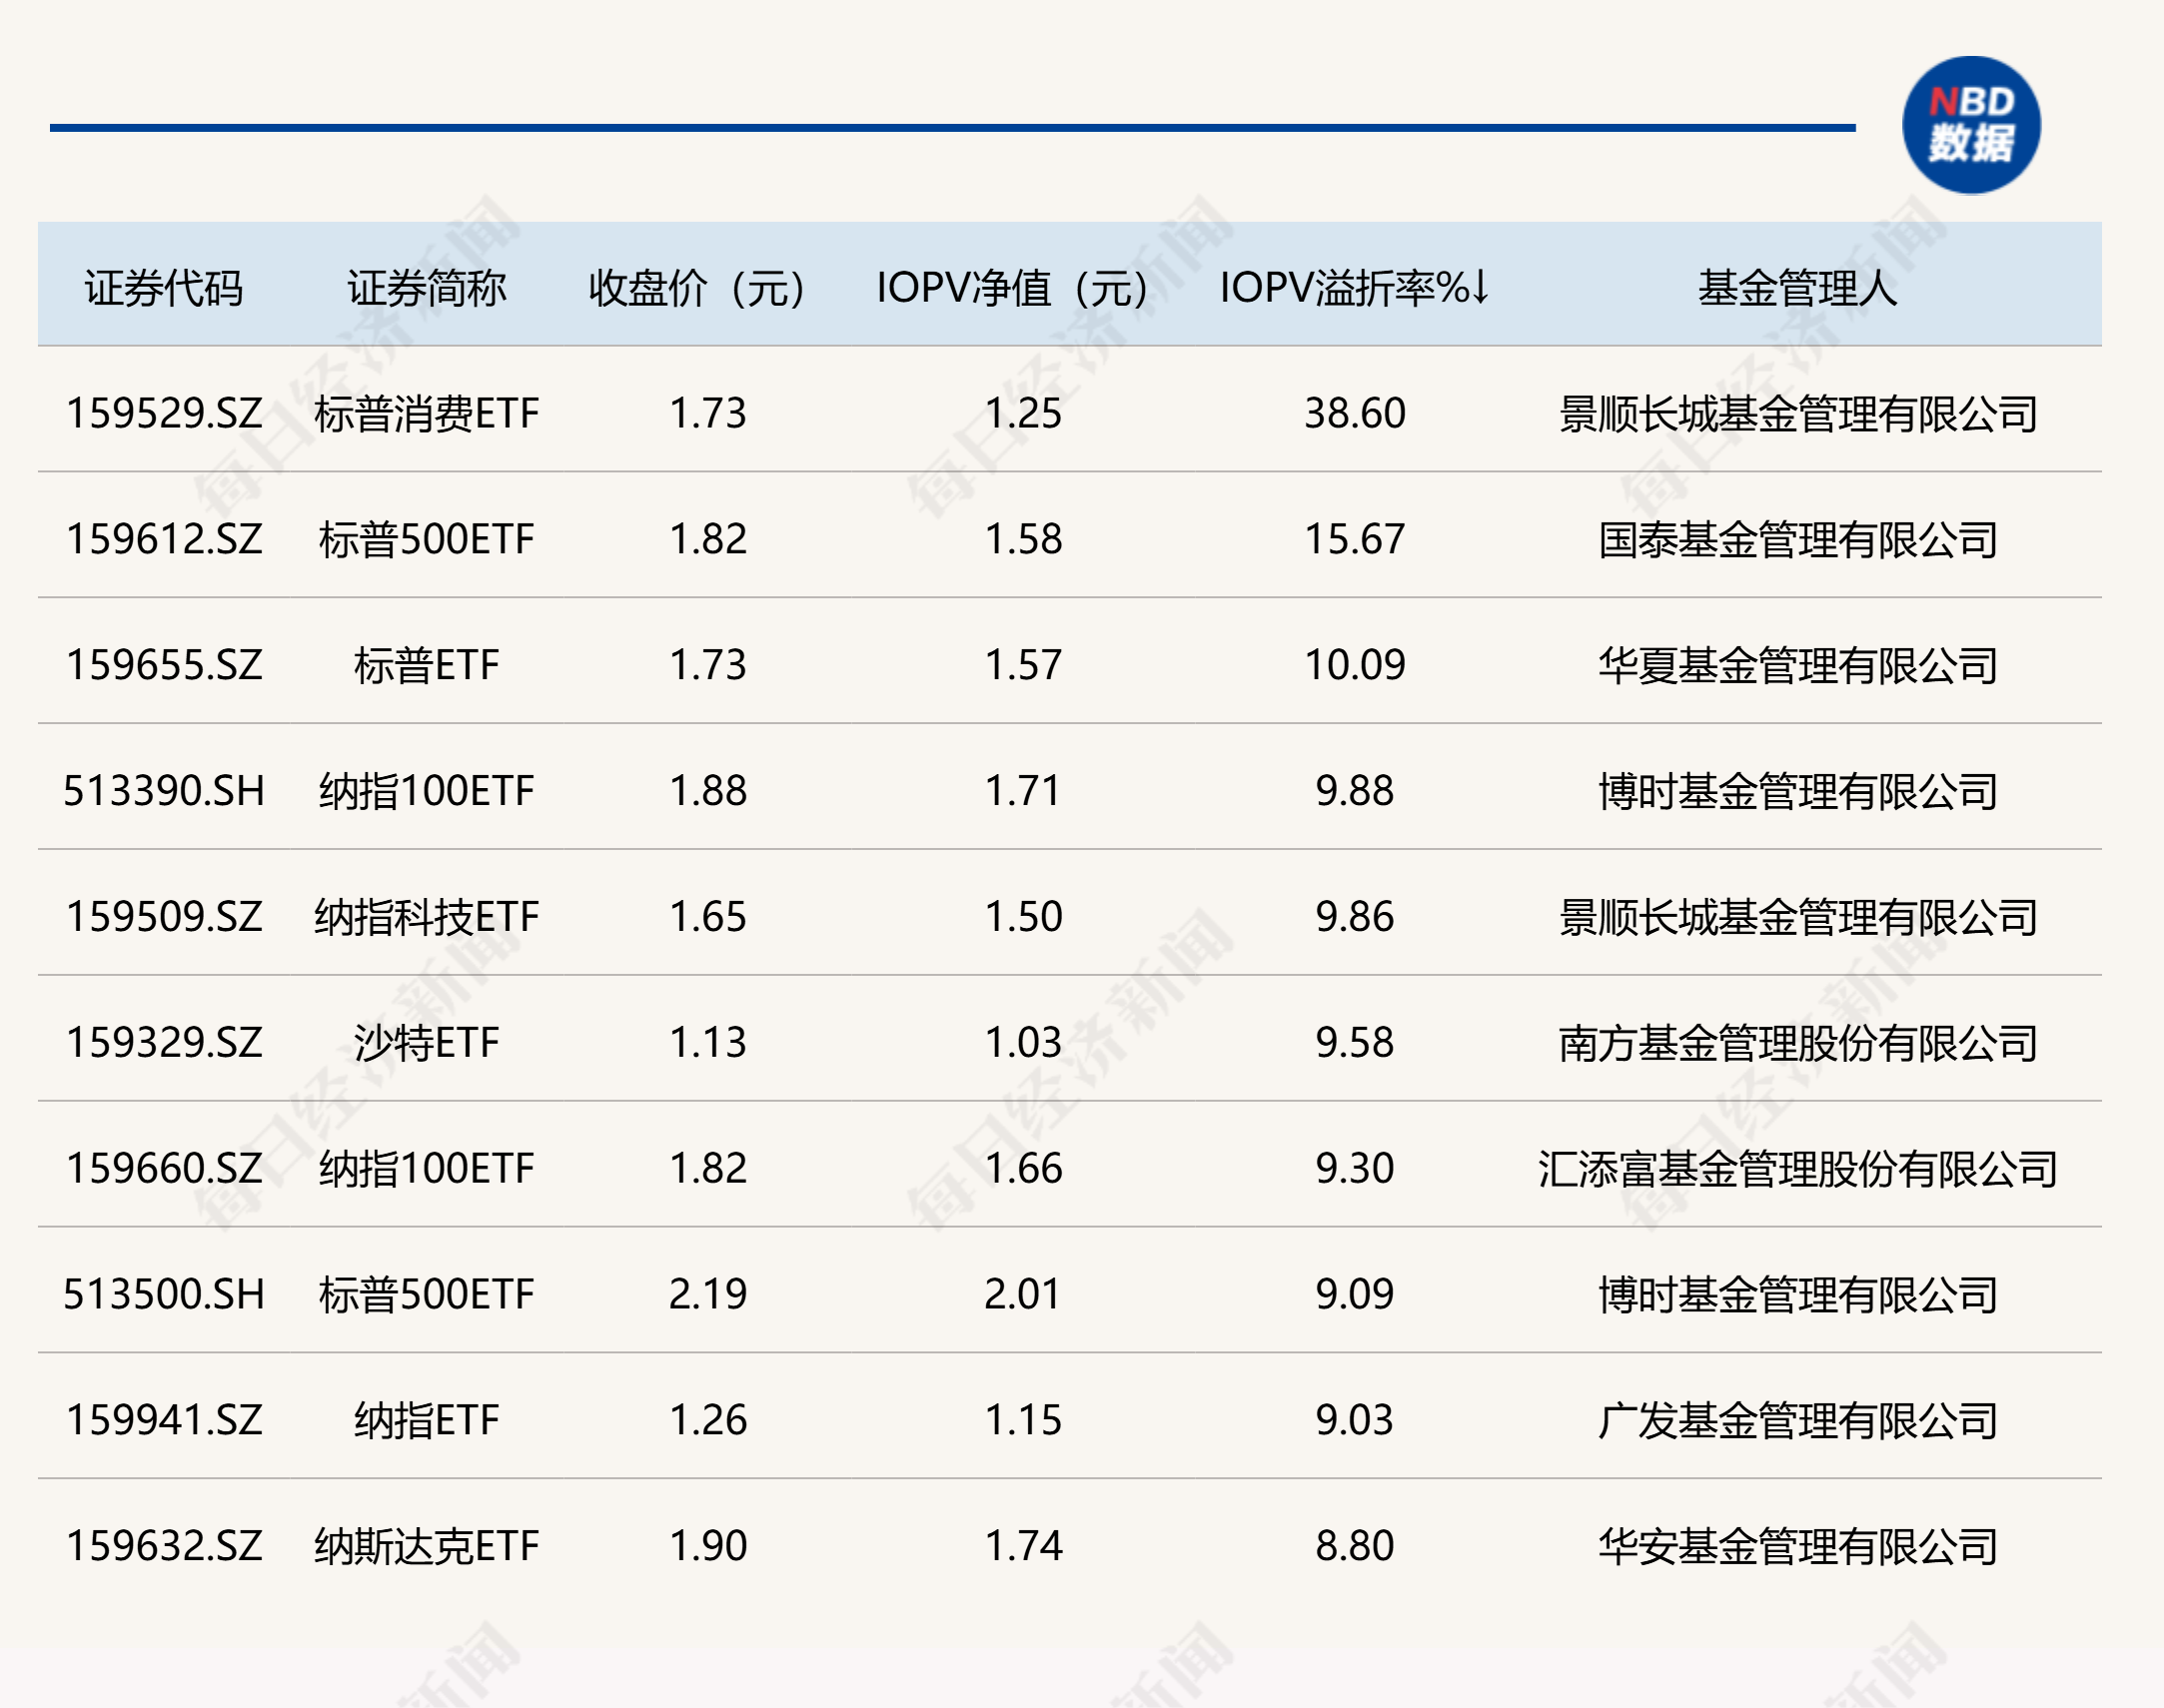
Task: Select code 159660.SZ
Action: click(164, 1169)
